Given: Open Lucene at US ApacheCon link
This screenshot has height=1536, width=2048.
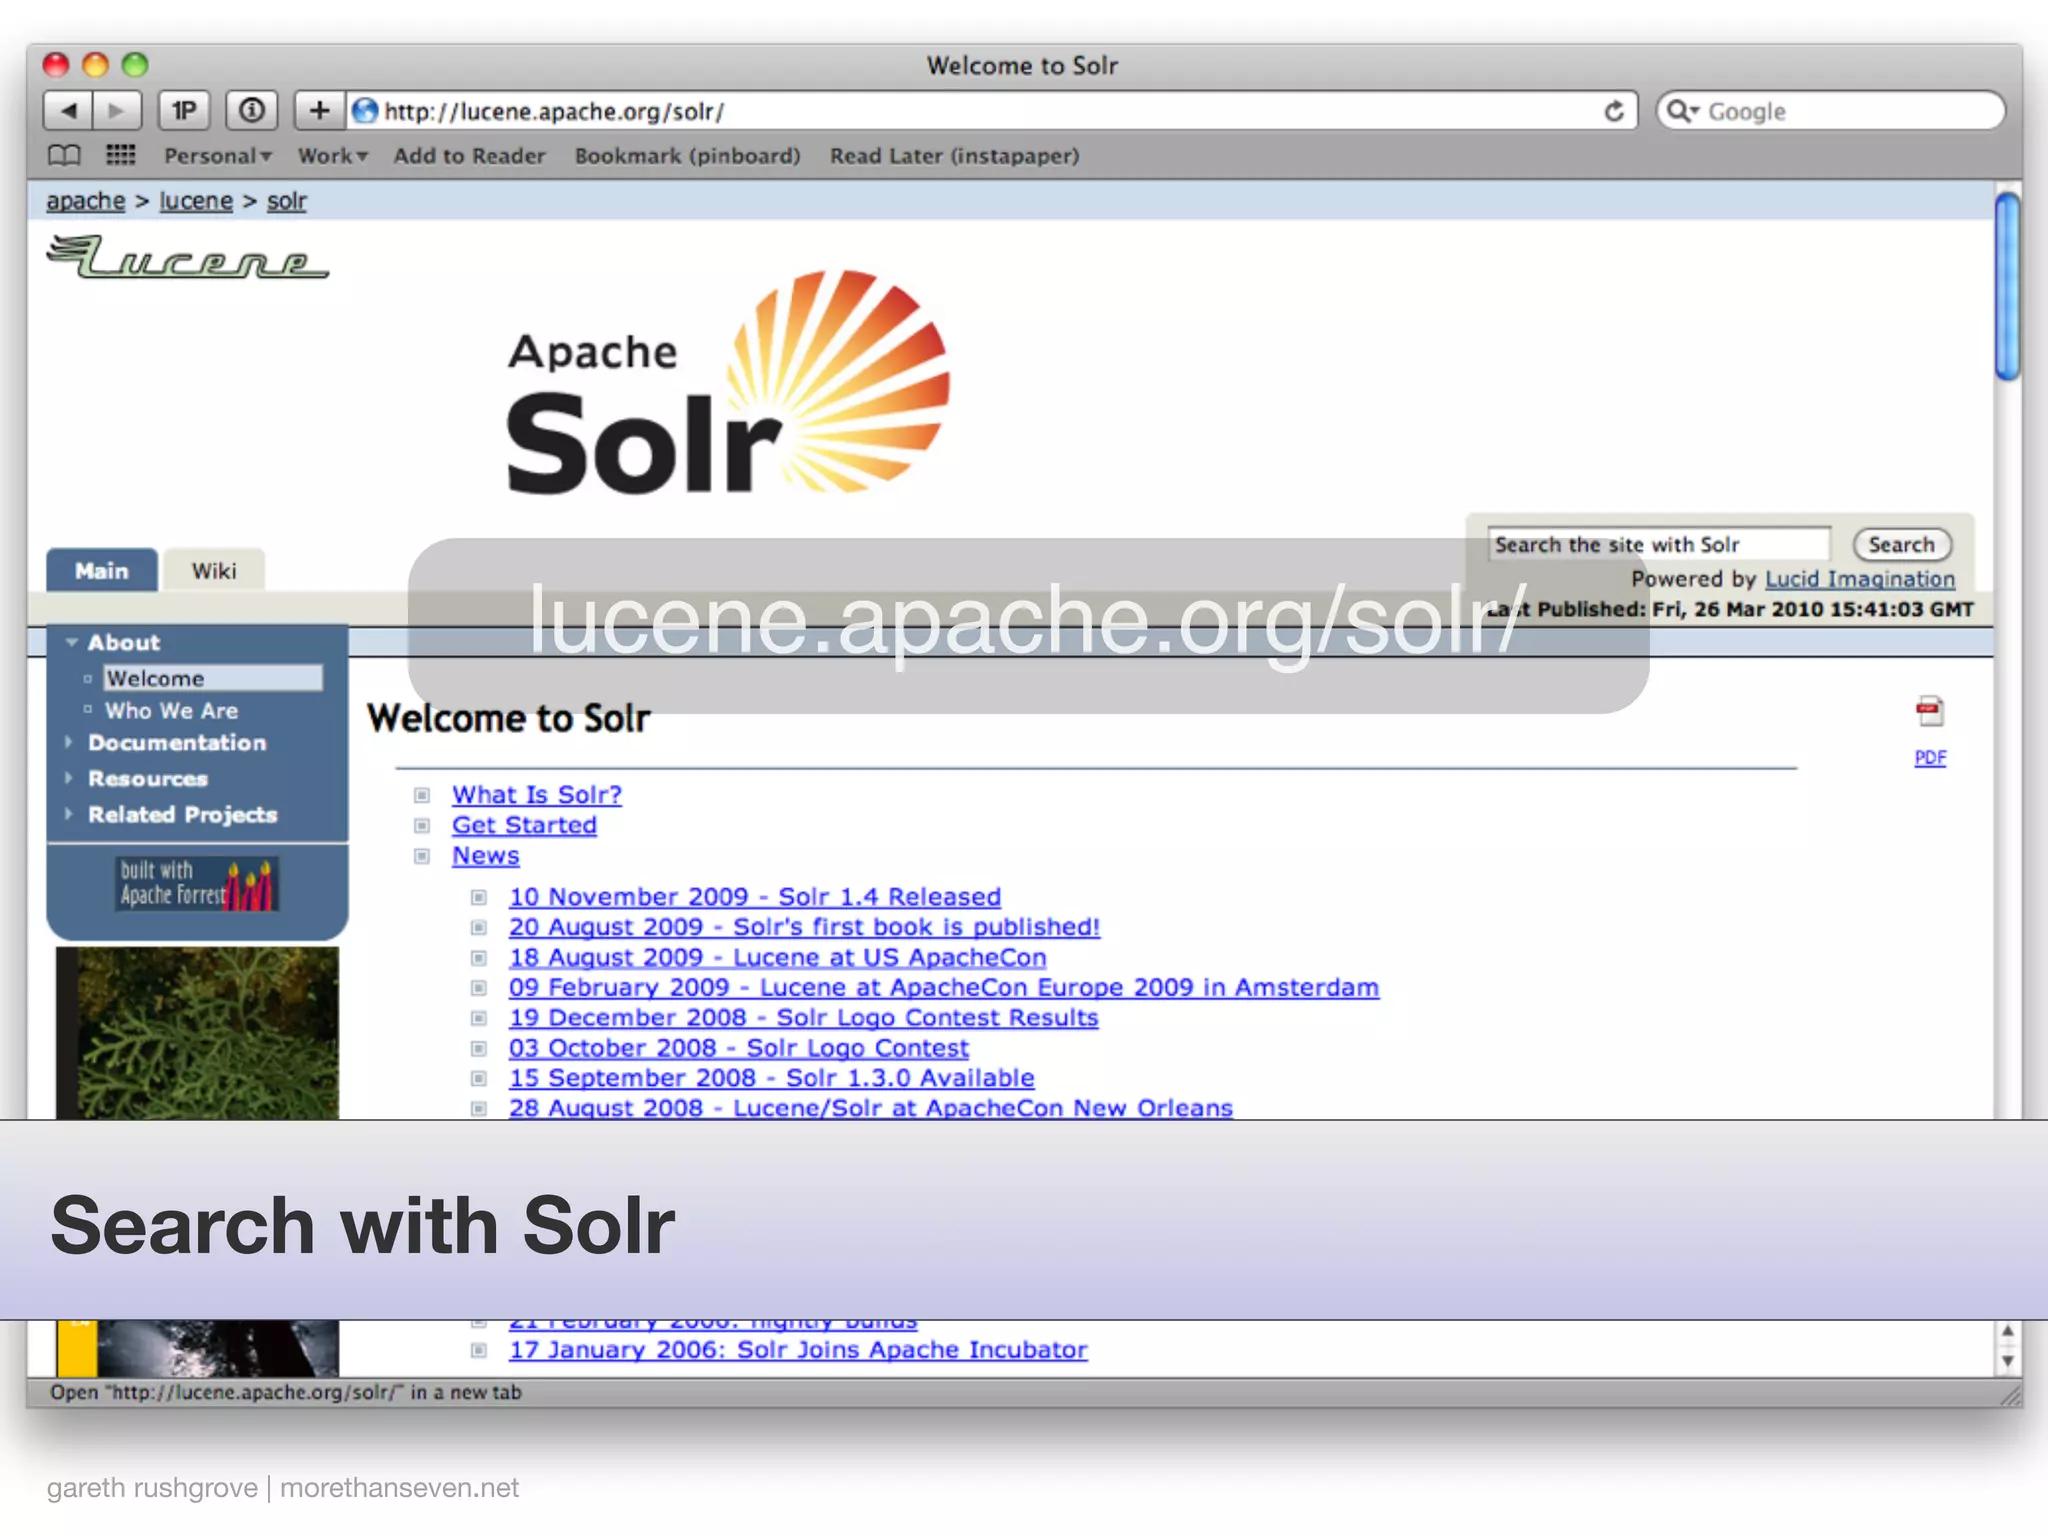Looking at the screenshot, I should [x=777, y=957].
